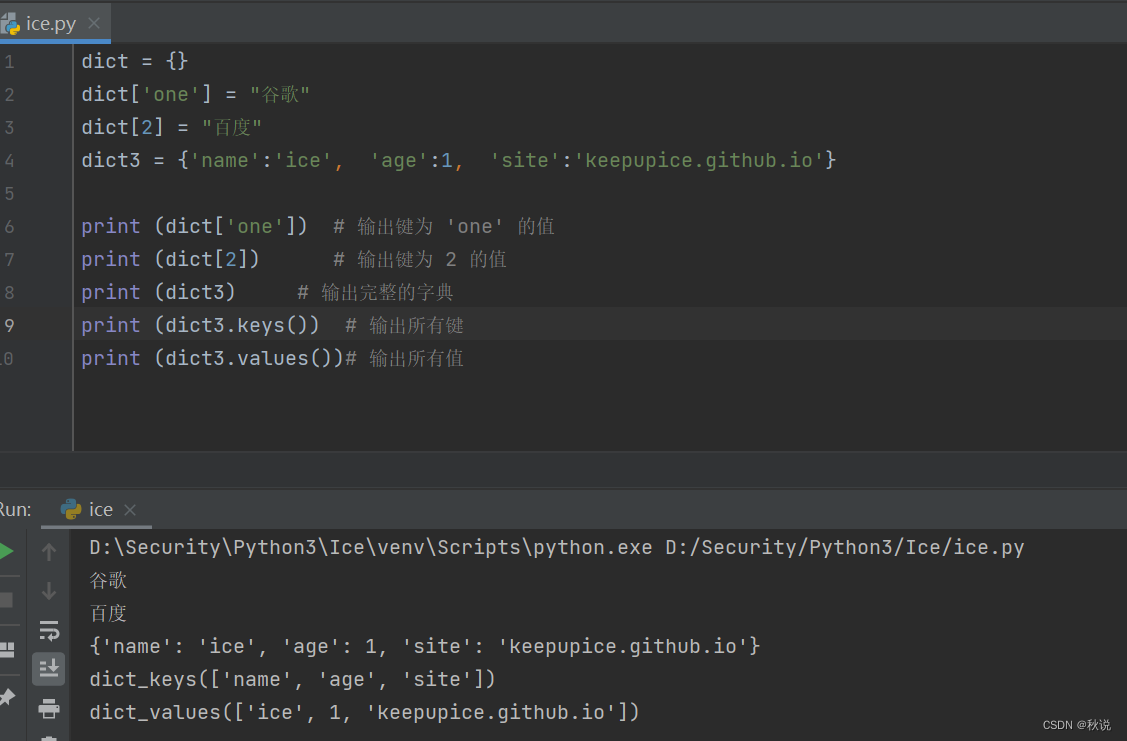
Task: Click the Run: panel label
Action: tap(15, 509)
